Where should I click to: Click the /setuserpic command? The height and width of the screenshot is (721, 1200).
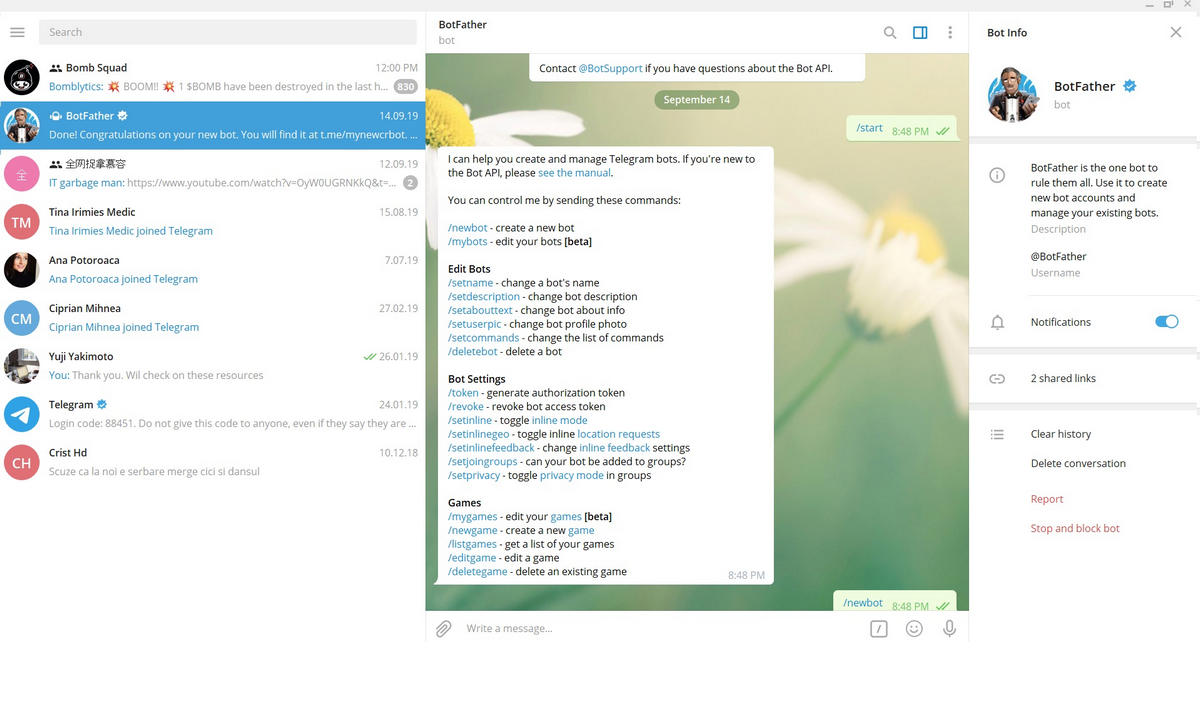[476, 324]
